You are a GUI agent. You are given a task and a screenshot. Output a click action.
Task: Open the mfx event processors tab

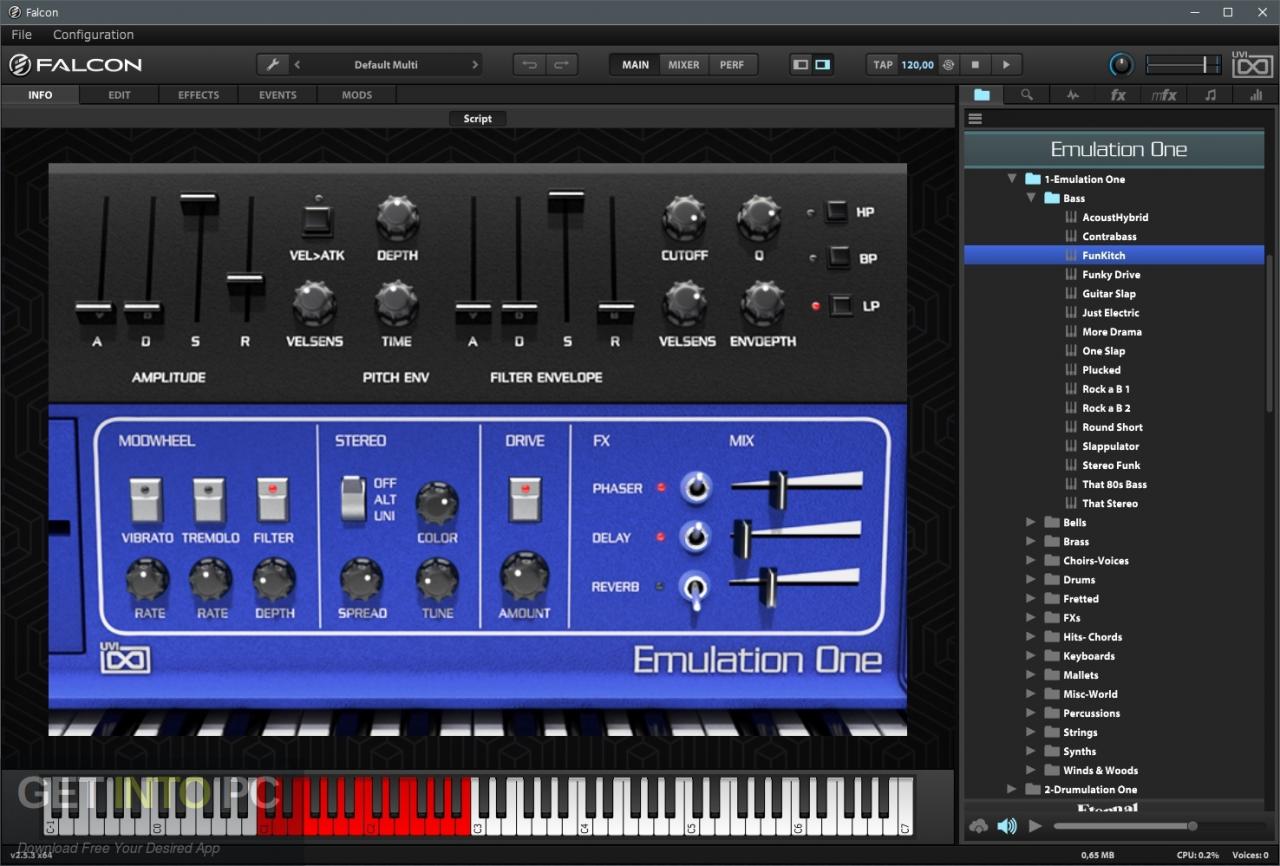point(1164,95)
